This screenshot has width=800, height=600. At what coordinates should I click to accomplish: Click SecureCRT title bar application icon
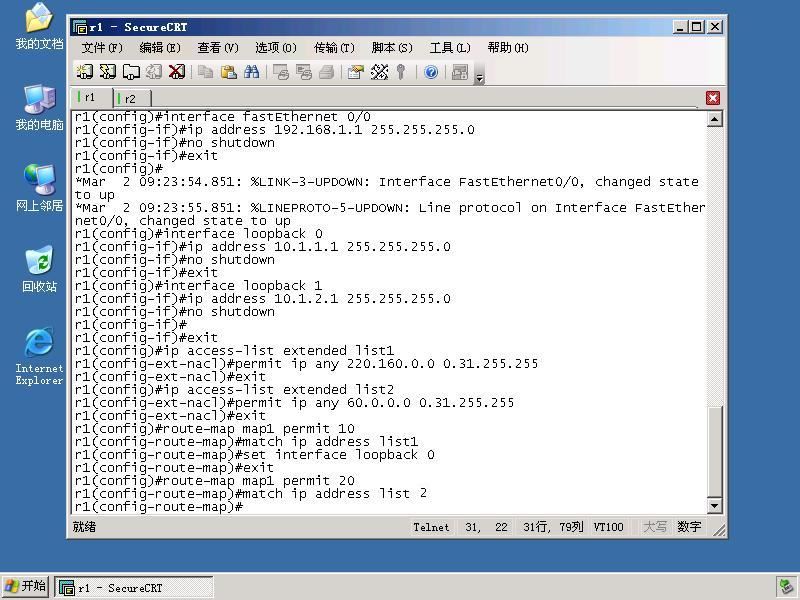point(80,27)
